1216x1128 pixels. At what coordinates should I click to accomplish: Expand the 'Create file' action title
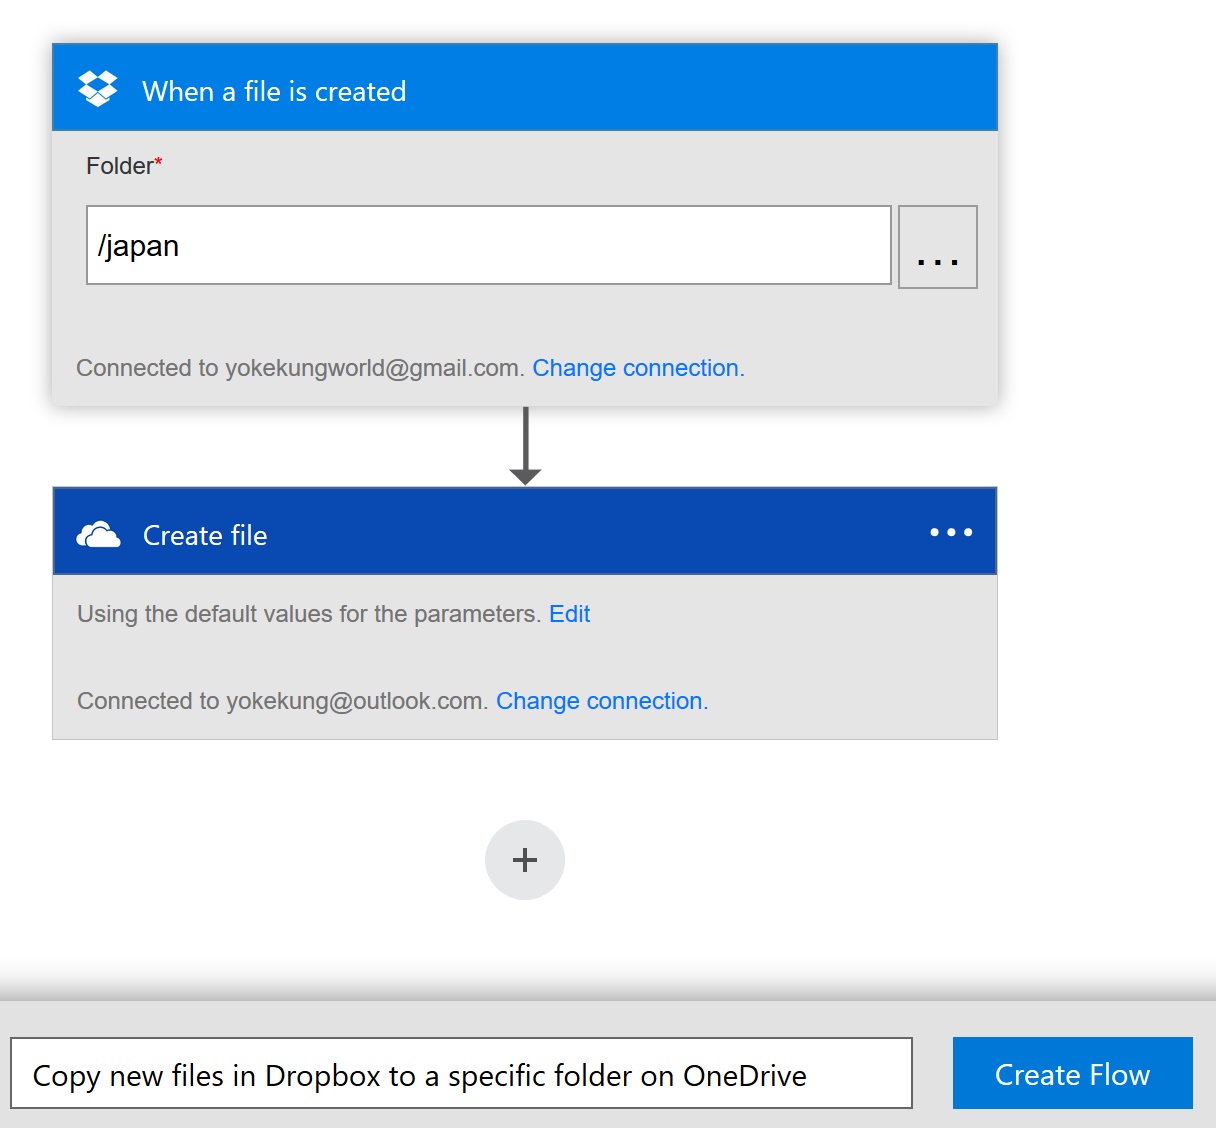pos(205,536)
